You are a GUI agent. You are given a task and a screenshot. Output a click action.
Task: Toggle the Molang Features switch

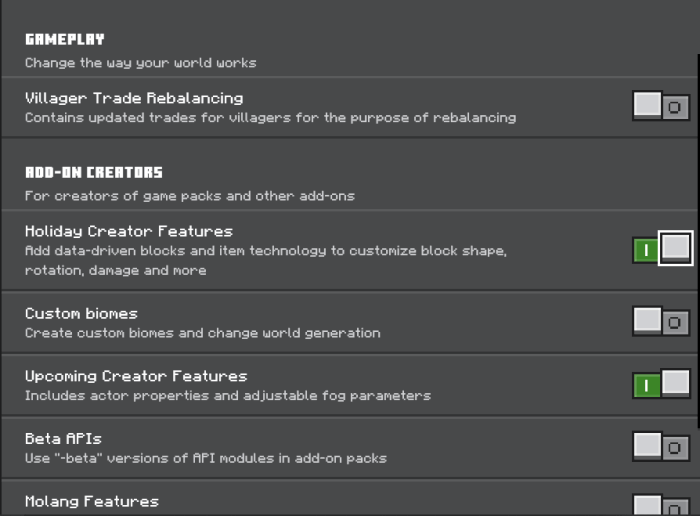(661, 505)
